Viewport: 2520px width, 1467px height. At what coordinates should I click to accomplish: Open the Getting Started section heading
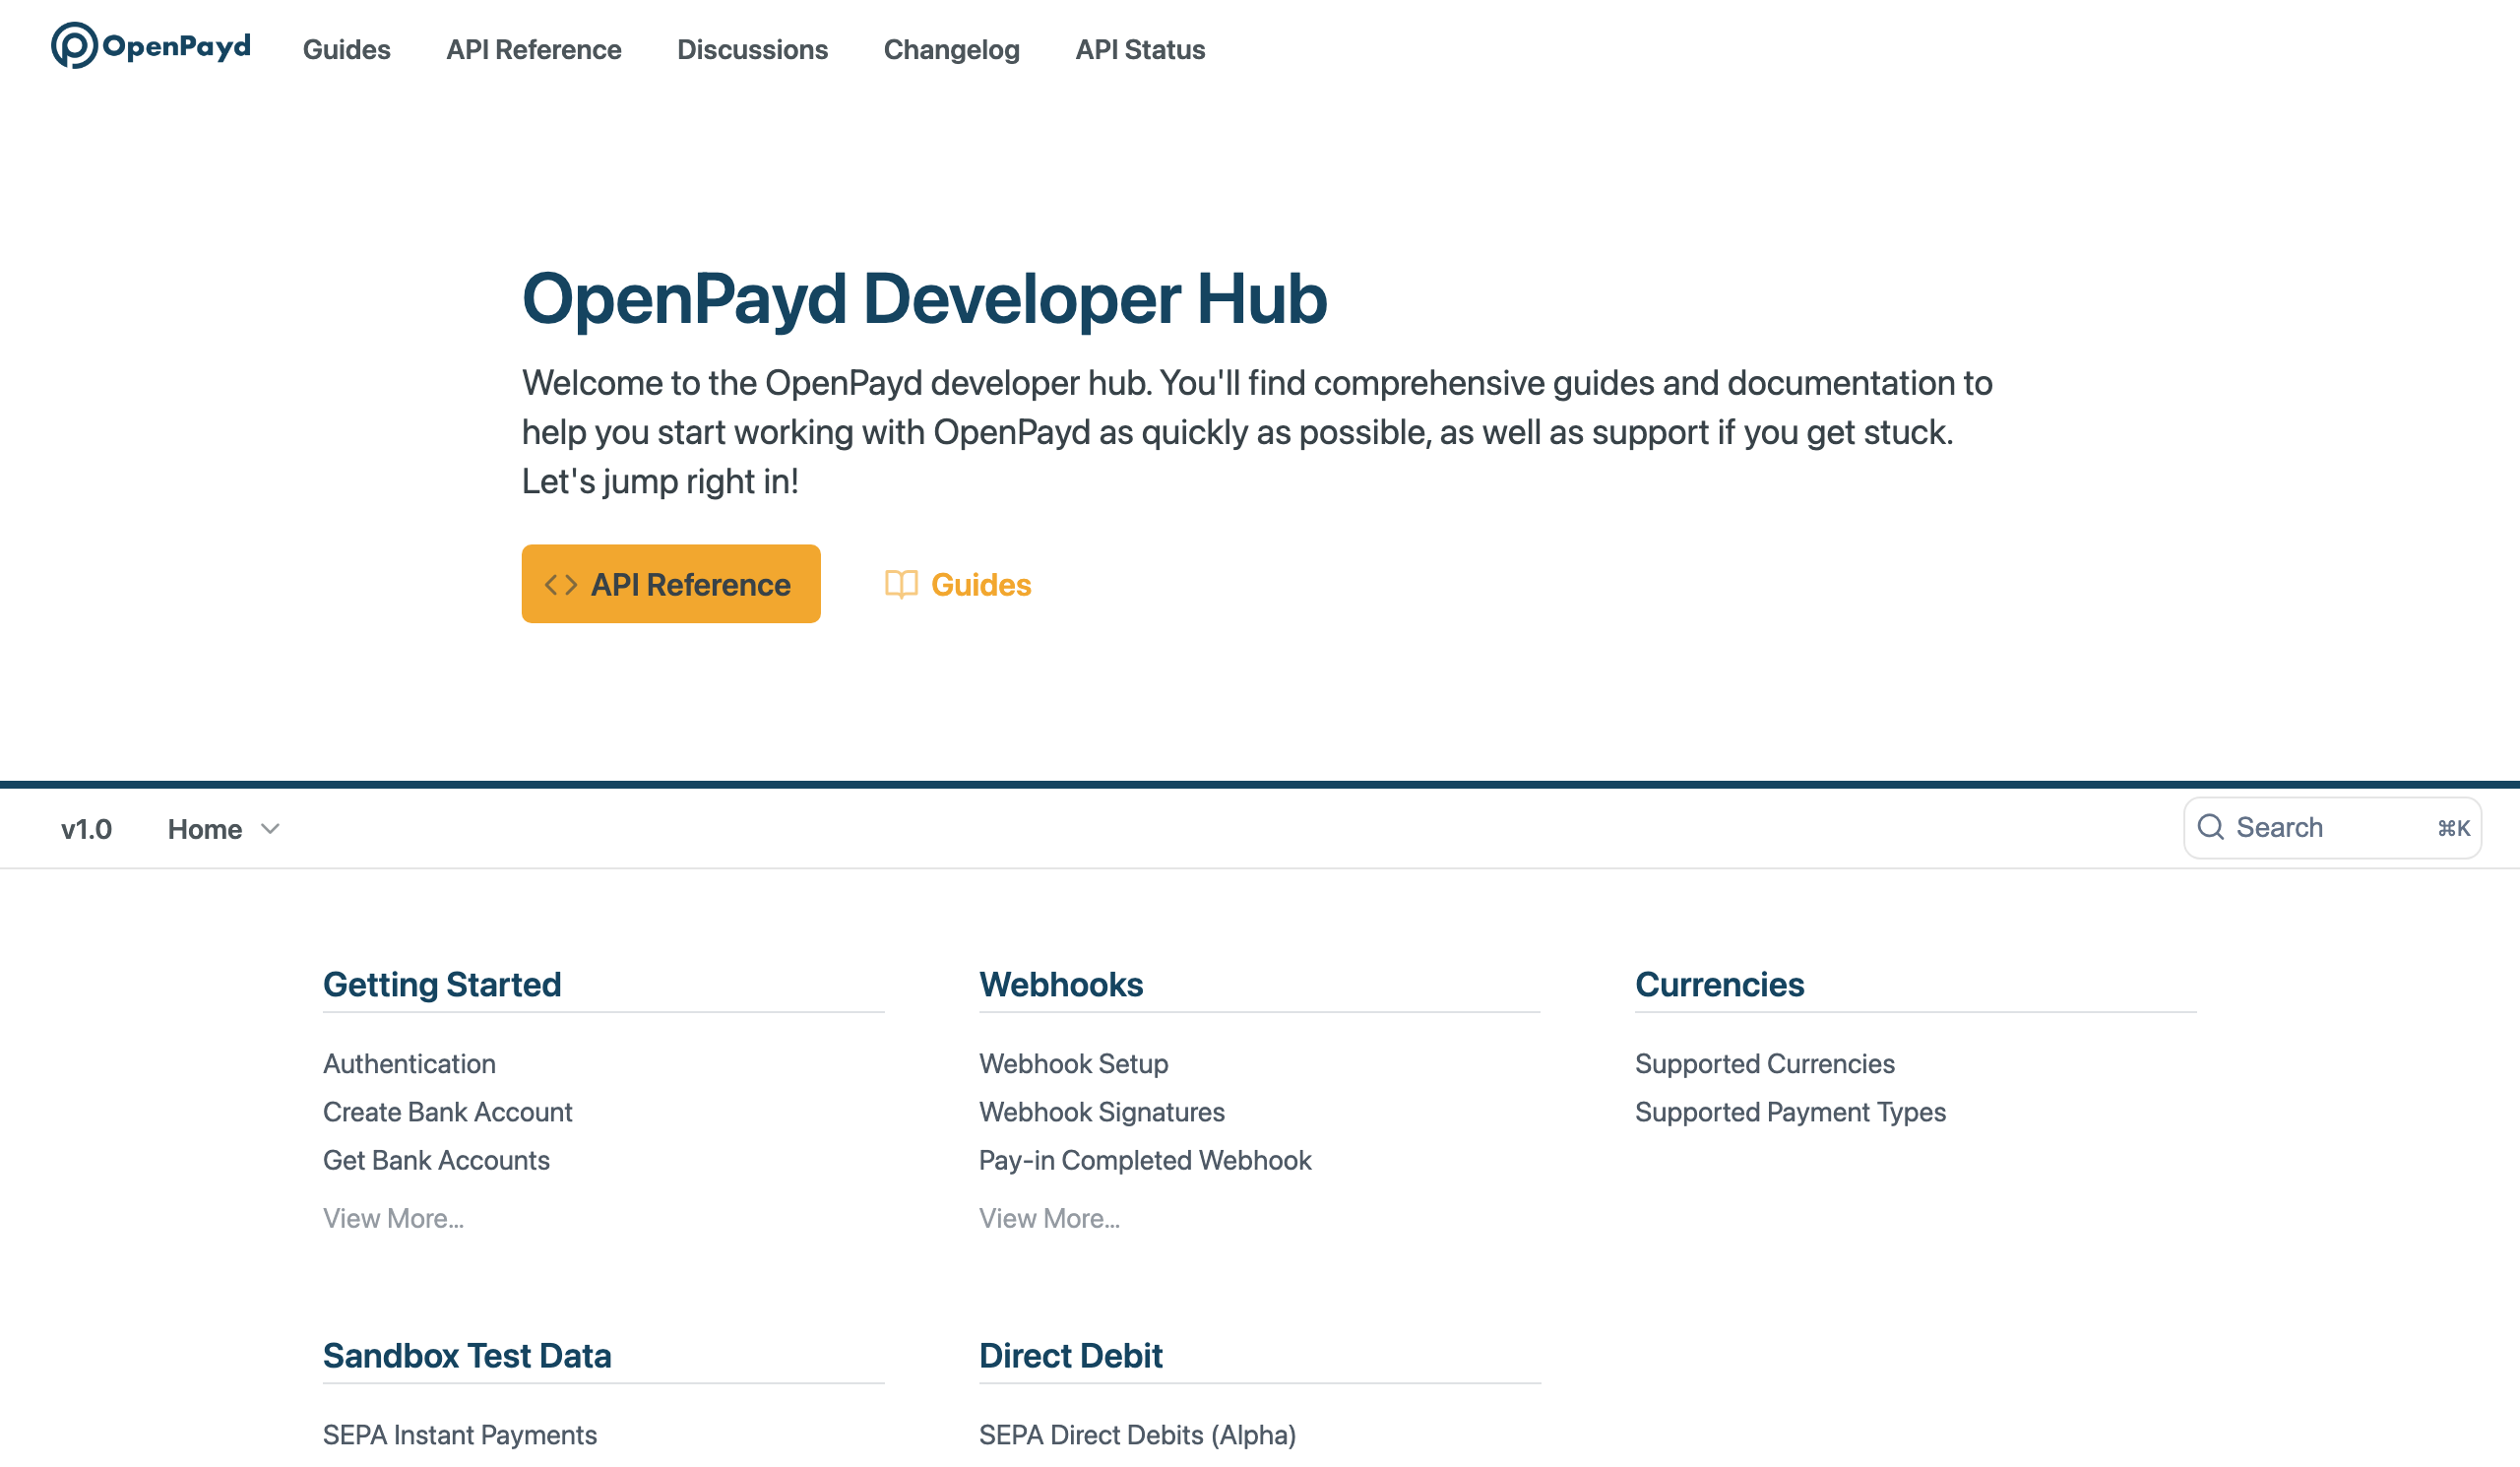tap(442, 986)
